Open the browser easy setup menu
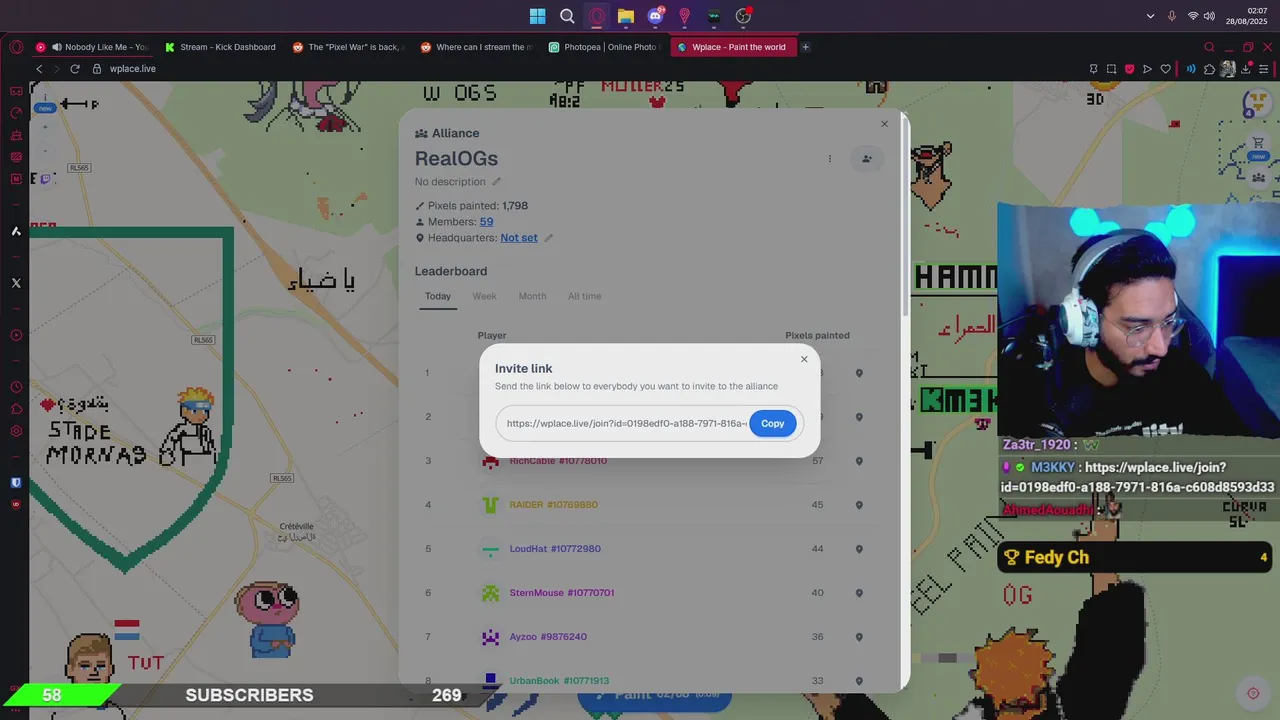 (1262, 69)
